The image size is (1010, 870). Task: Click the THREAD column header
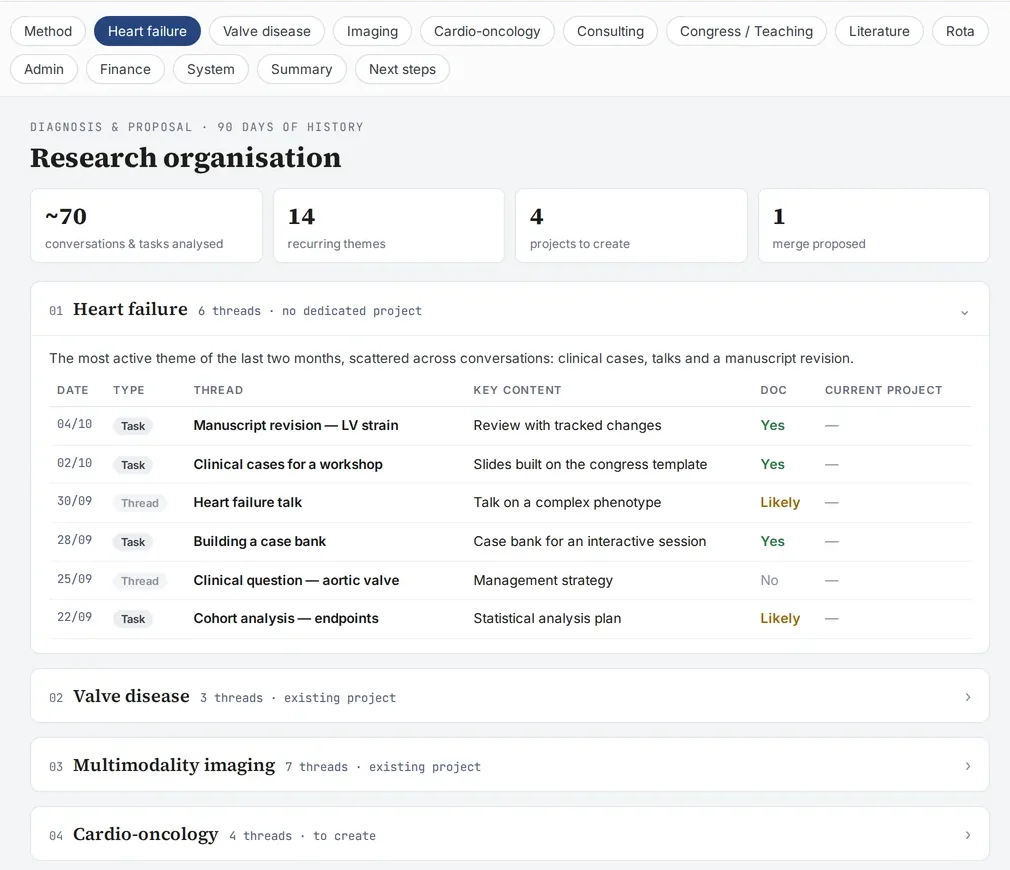pos(218,390)
